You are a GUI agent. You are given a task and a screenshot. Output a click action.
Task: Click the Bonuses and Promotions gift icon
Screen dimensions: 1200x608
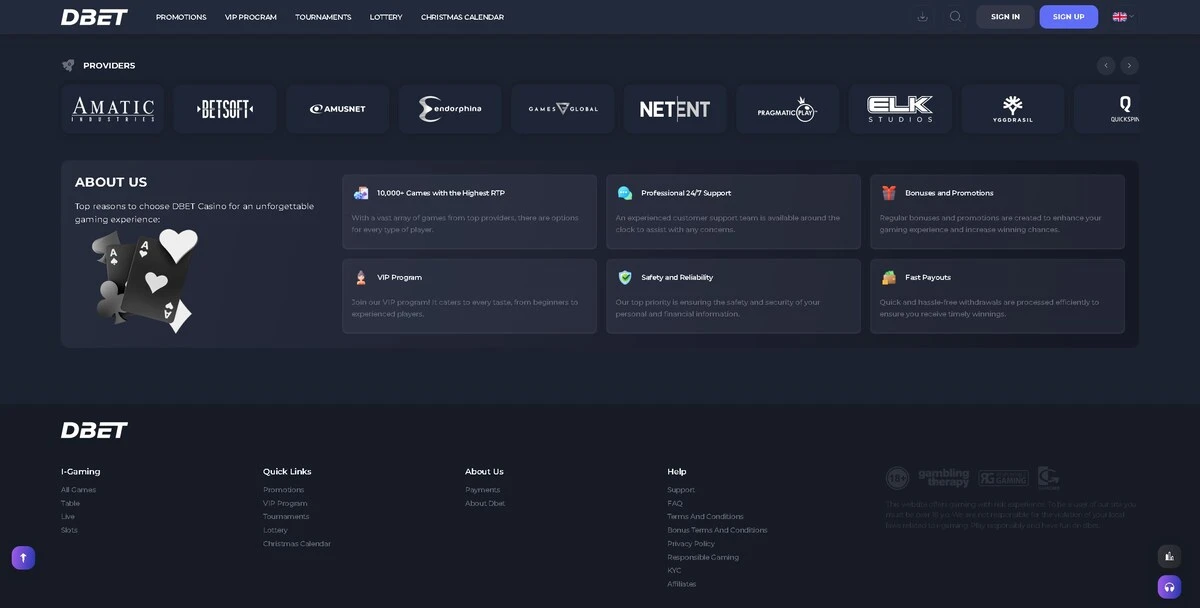pyautogui.click(x=889, y=193)
